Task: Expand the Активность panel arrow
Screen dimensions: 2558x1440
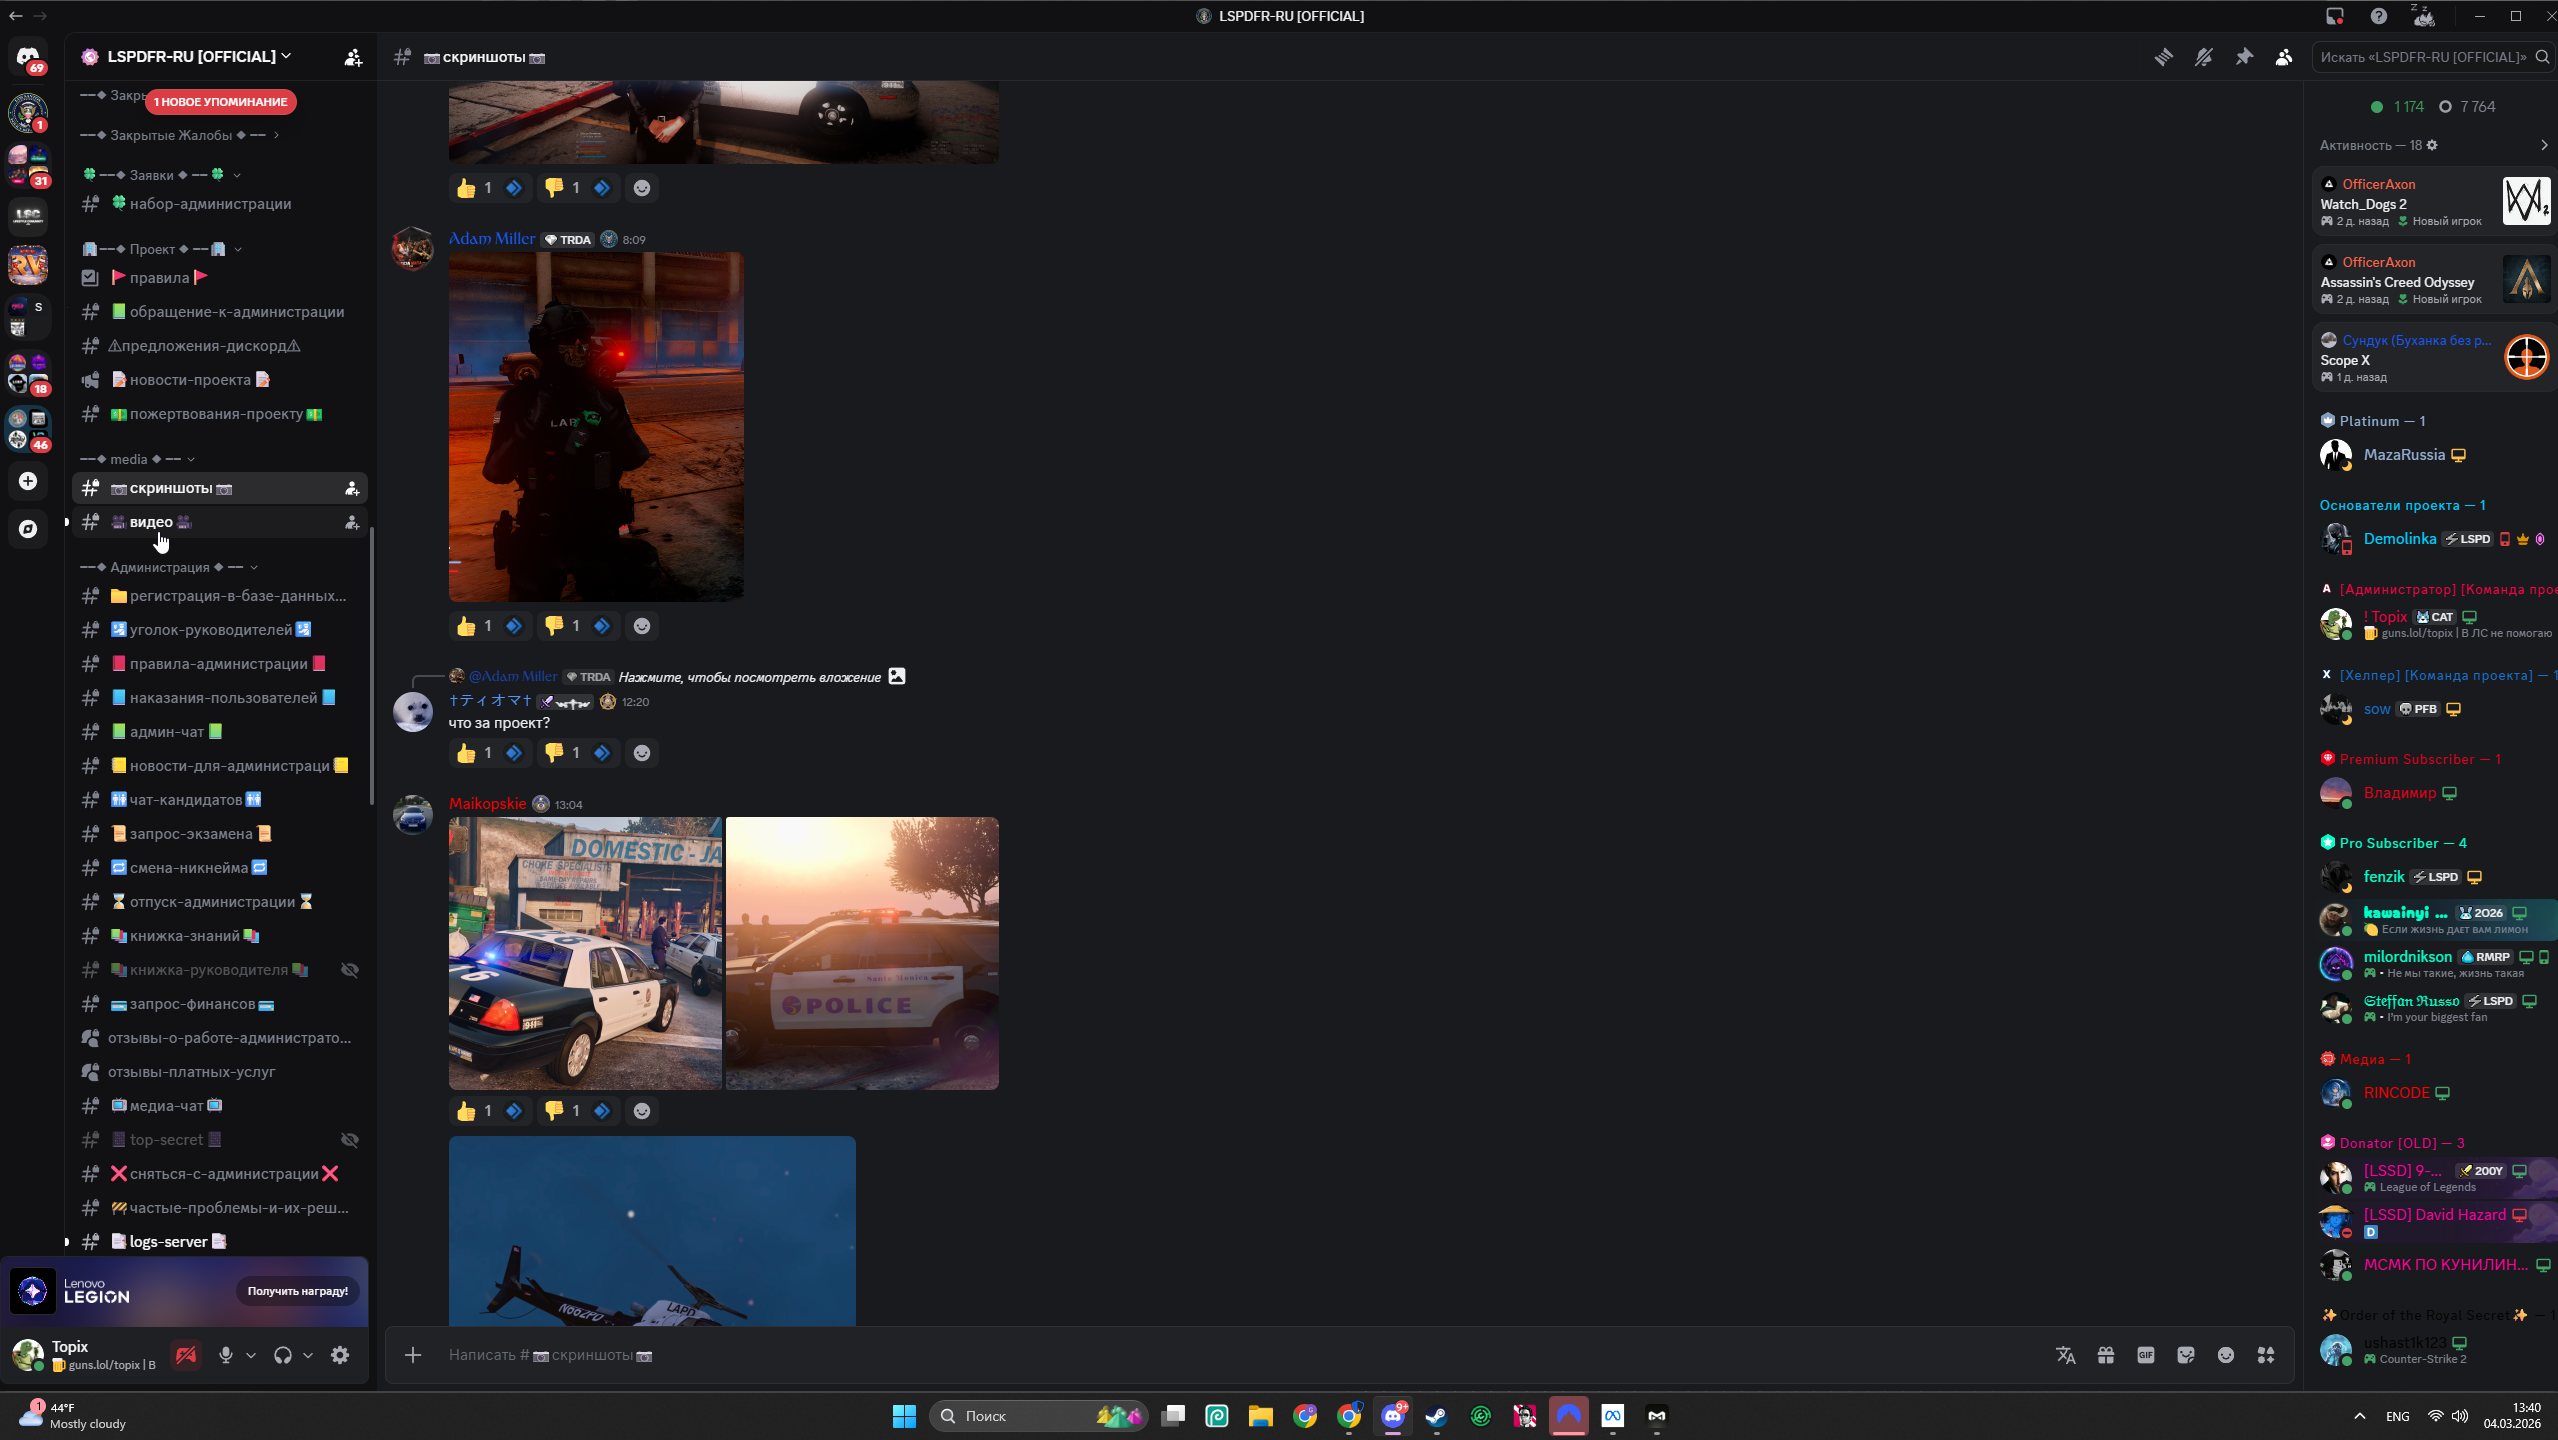Action: tap(2544, 145)
